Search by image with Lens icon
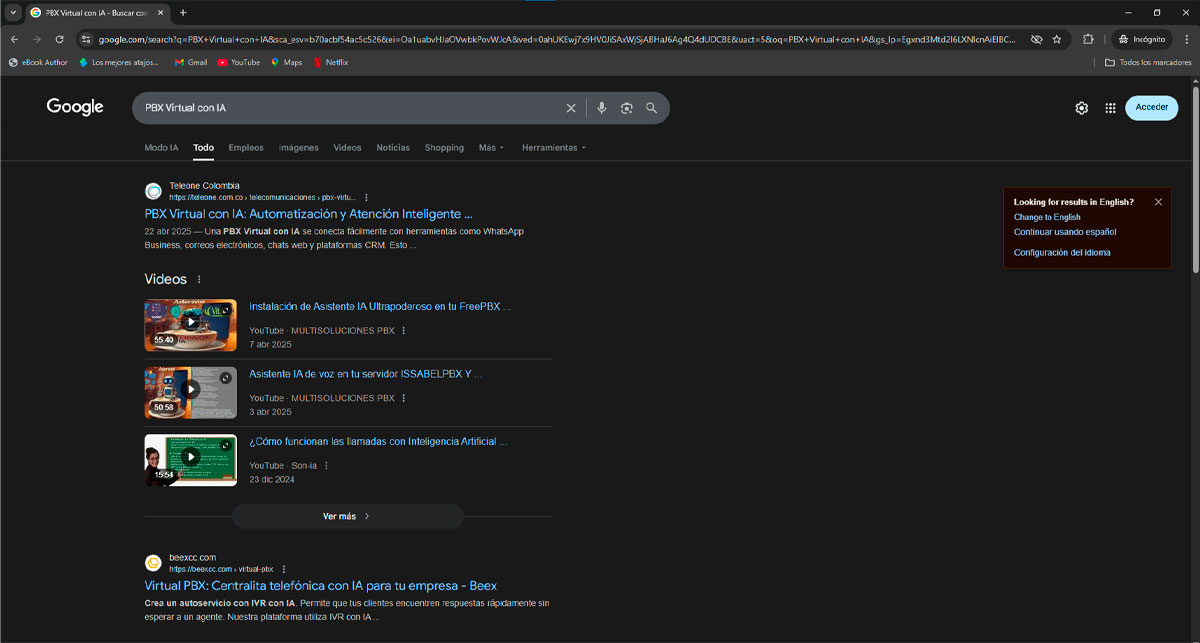 click(627, 108)
